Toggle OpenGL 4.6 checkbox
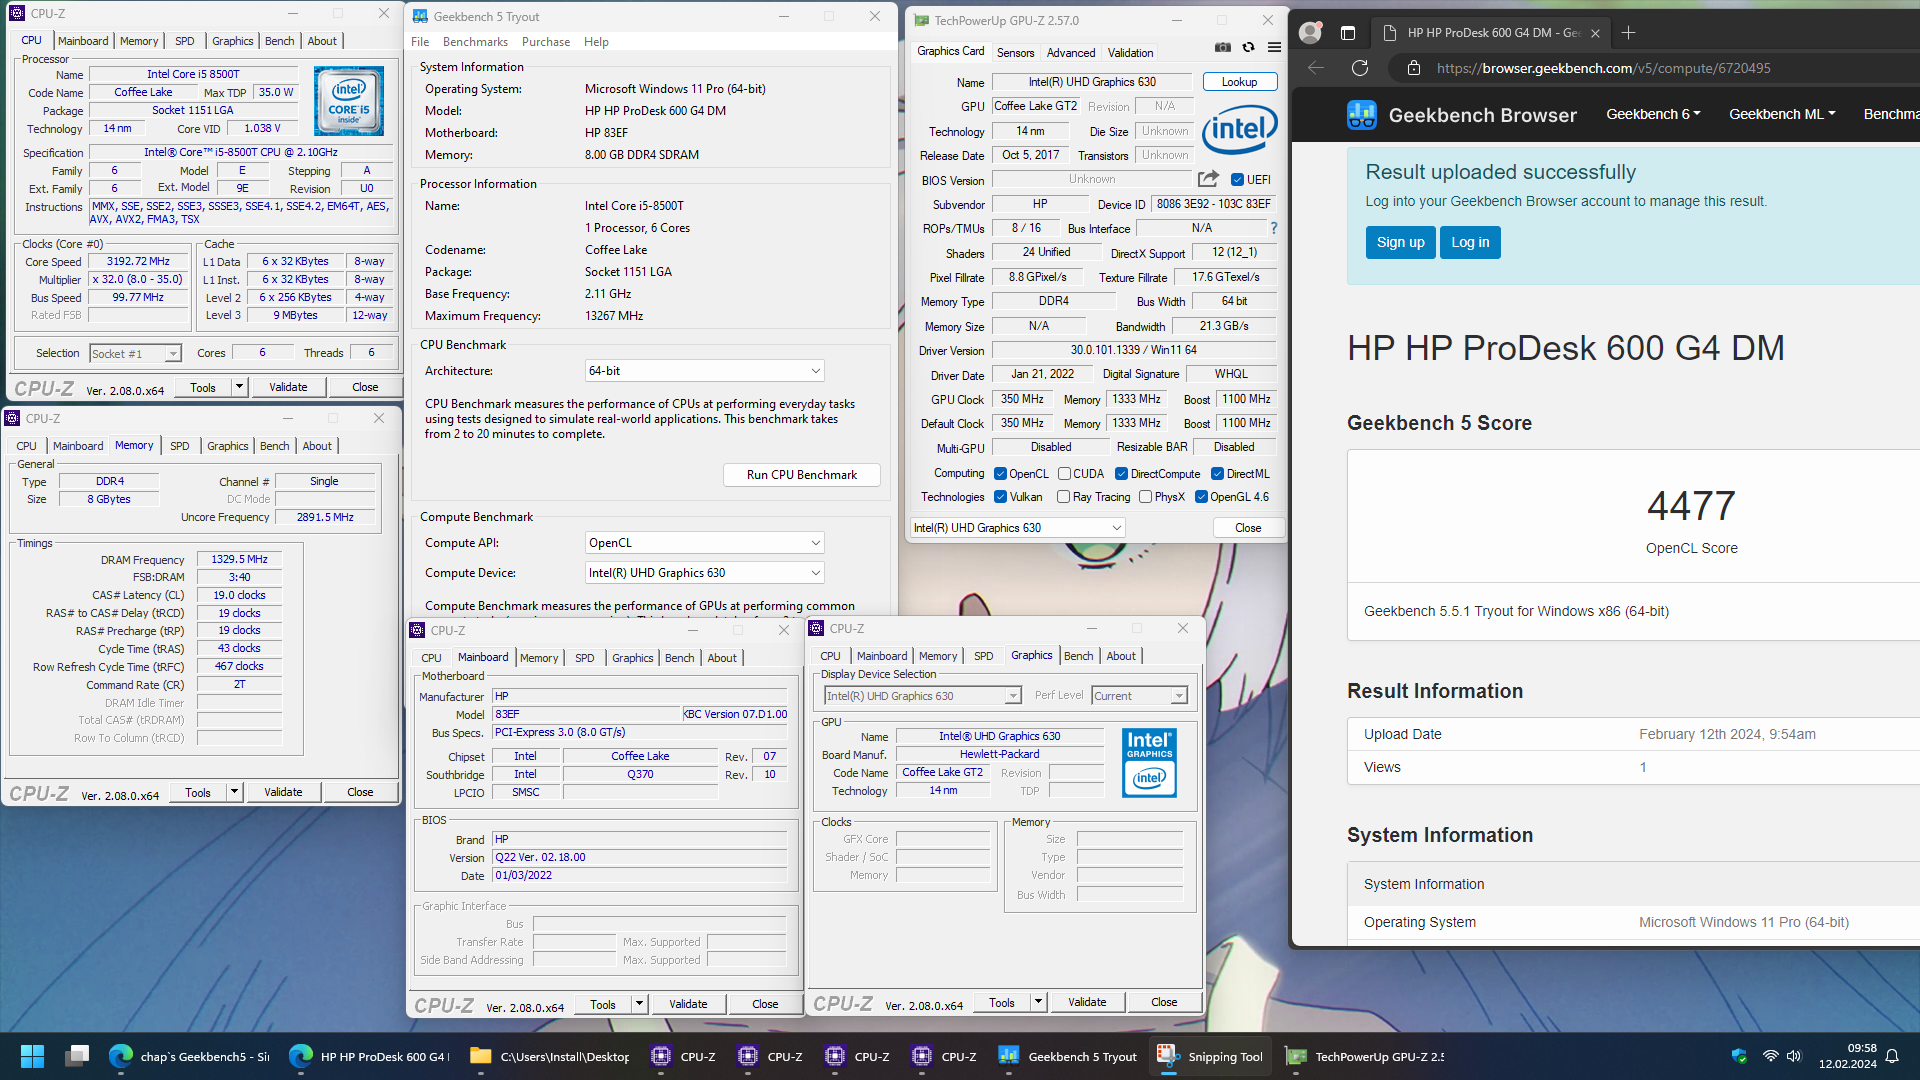Viewport: 1920px width, 1080px height. [x=1201, y=497]
